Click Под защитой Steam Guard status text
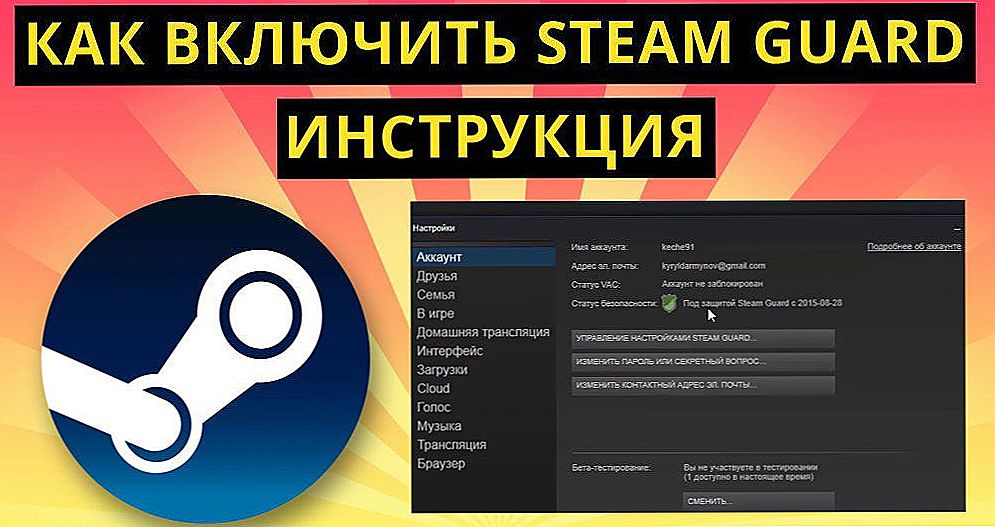Image resolution: width=995 pixels, height=527 pixels. (762, 304)
